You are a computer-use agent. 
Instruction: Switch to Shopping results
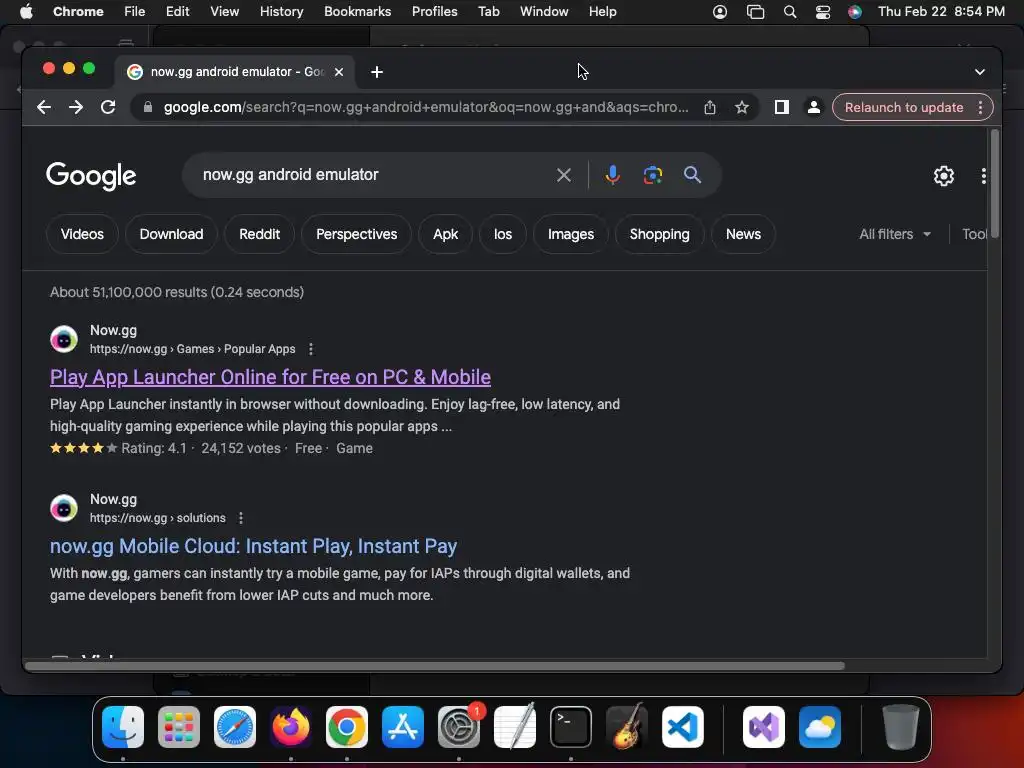[x=660, y=234]
